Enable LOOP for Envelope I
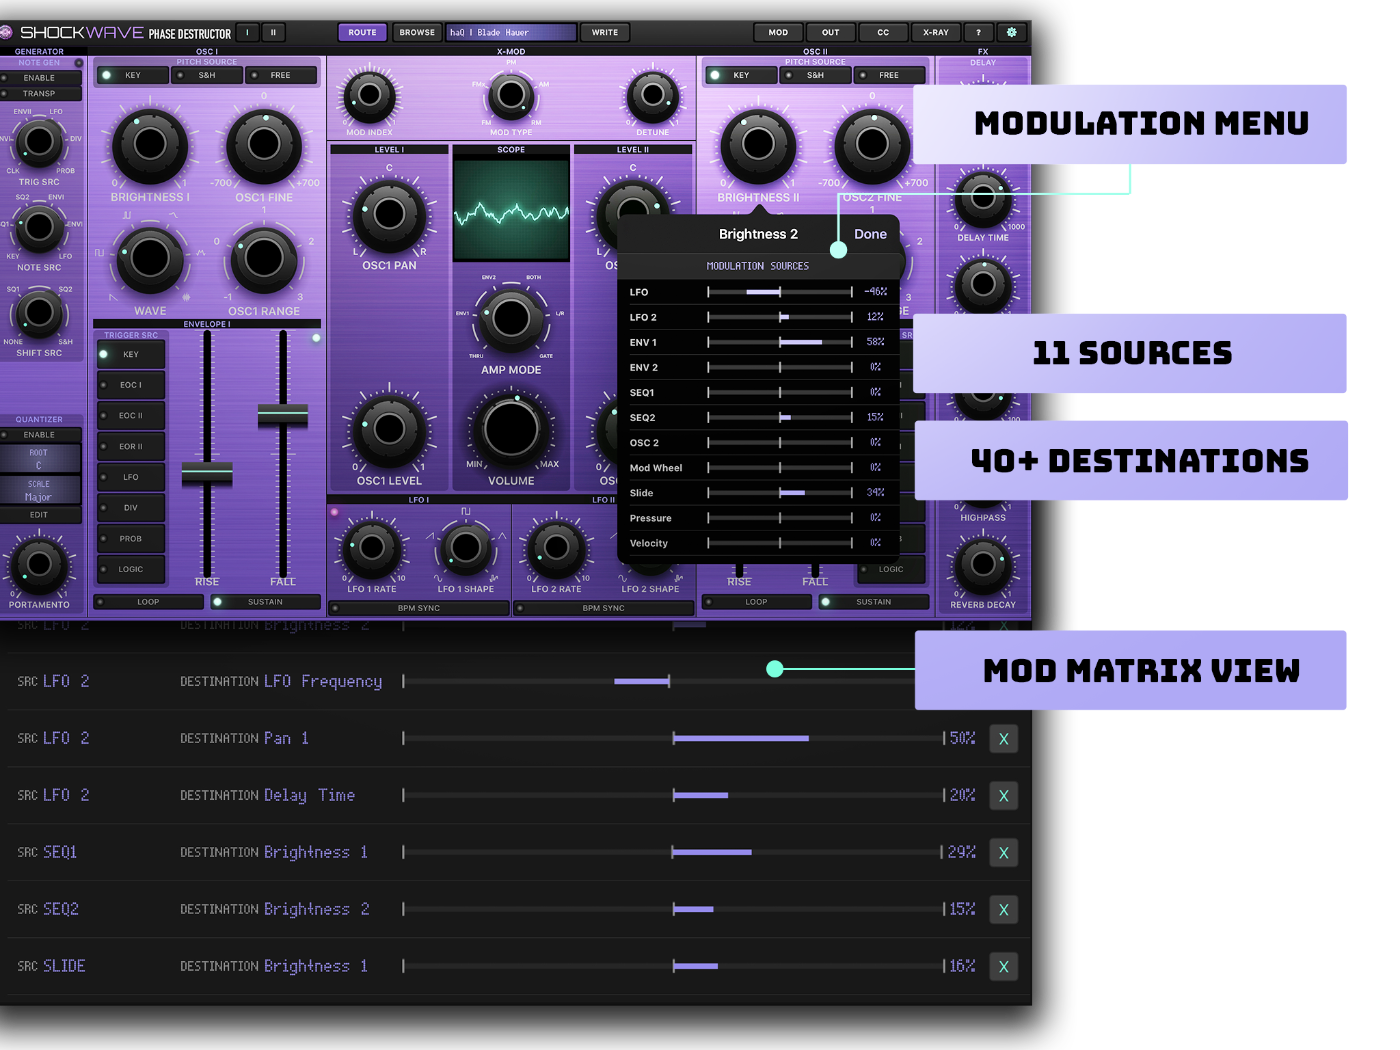This screenshot has height=1050, width=1400. [x=148, y=602]
